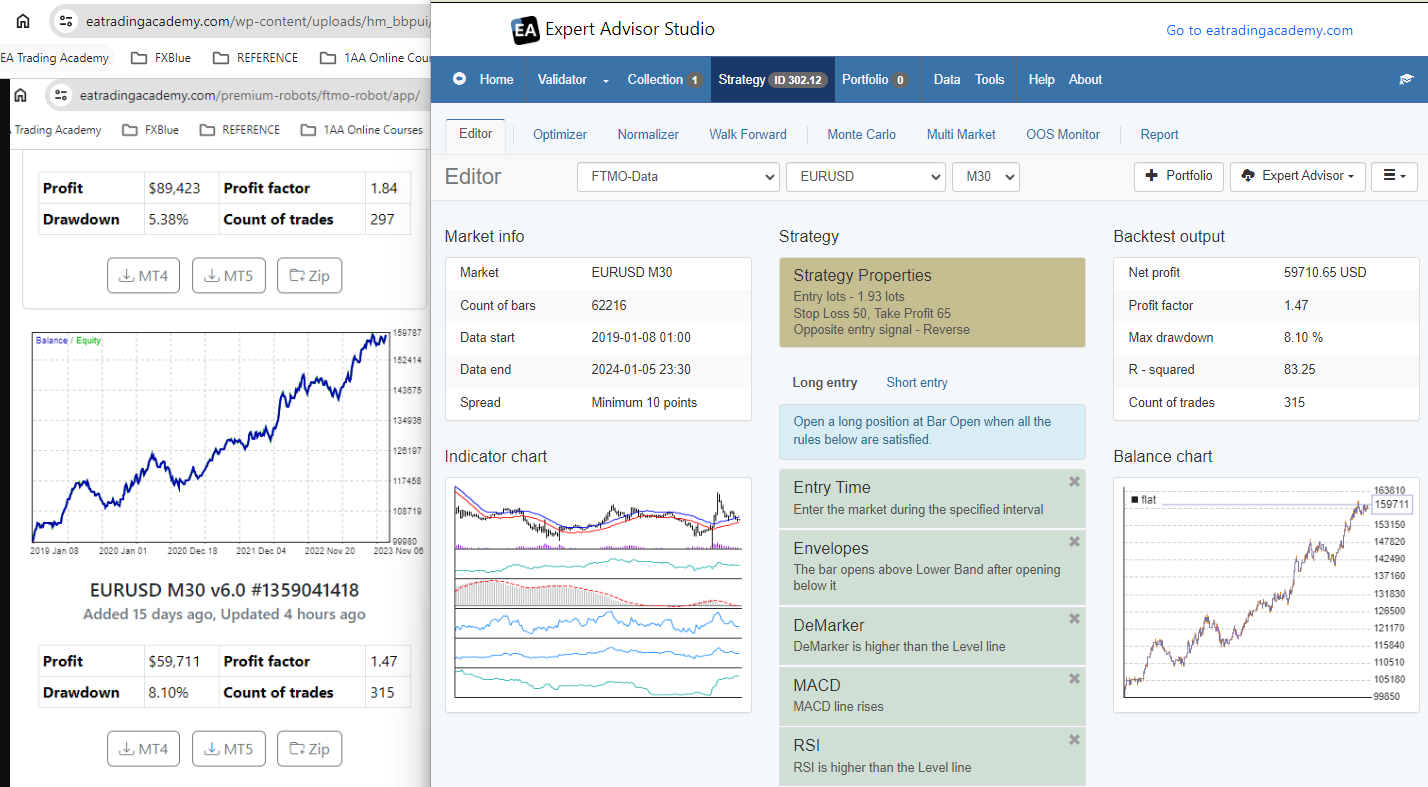Open the FXBlue bookmark folder in top bookmarks bar
This screenshot has height=787, width=1428.
161,57
